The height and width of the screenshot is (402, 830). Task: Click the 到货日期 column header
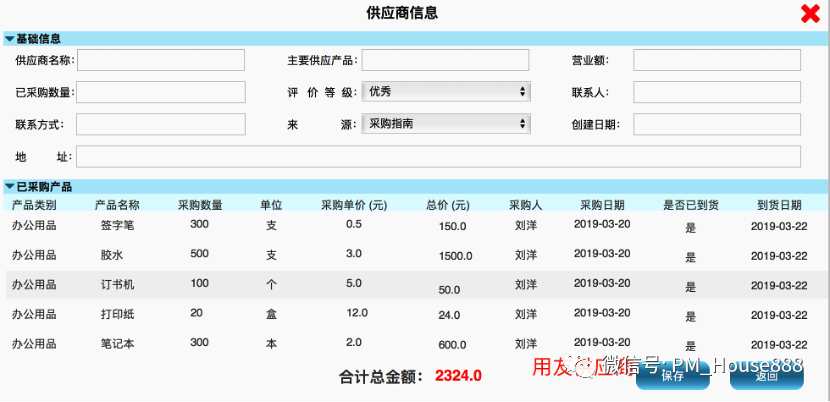pyautogui.click(x=778, y=205)
